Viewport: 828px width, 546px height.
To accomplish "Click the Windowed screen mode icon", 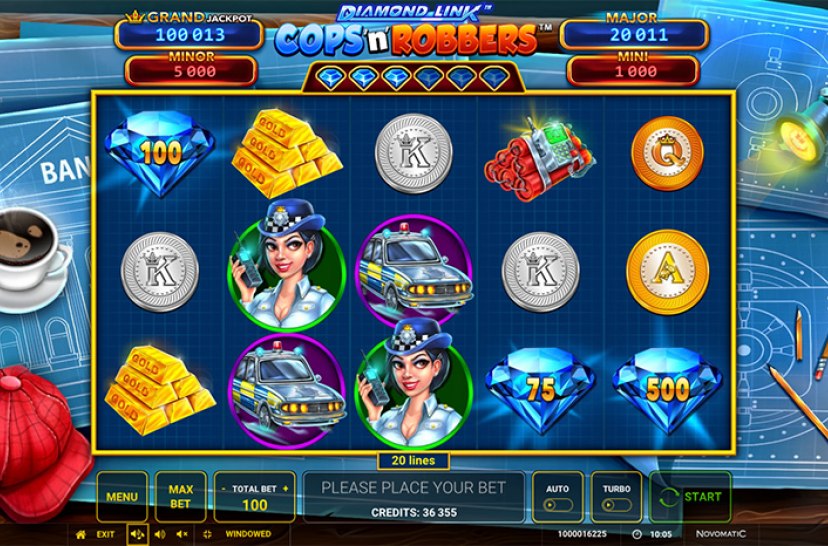I will tap(207, 534).
